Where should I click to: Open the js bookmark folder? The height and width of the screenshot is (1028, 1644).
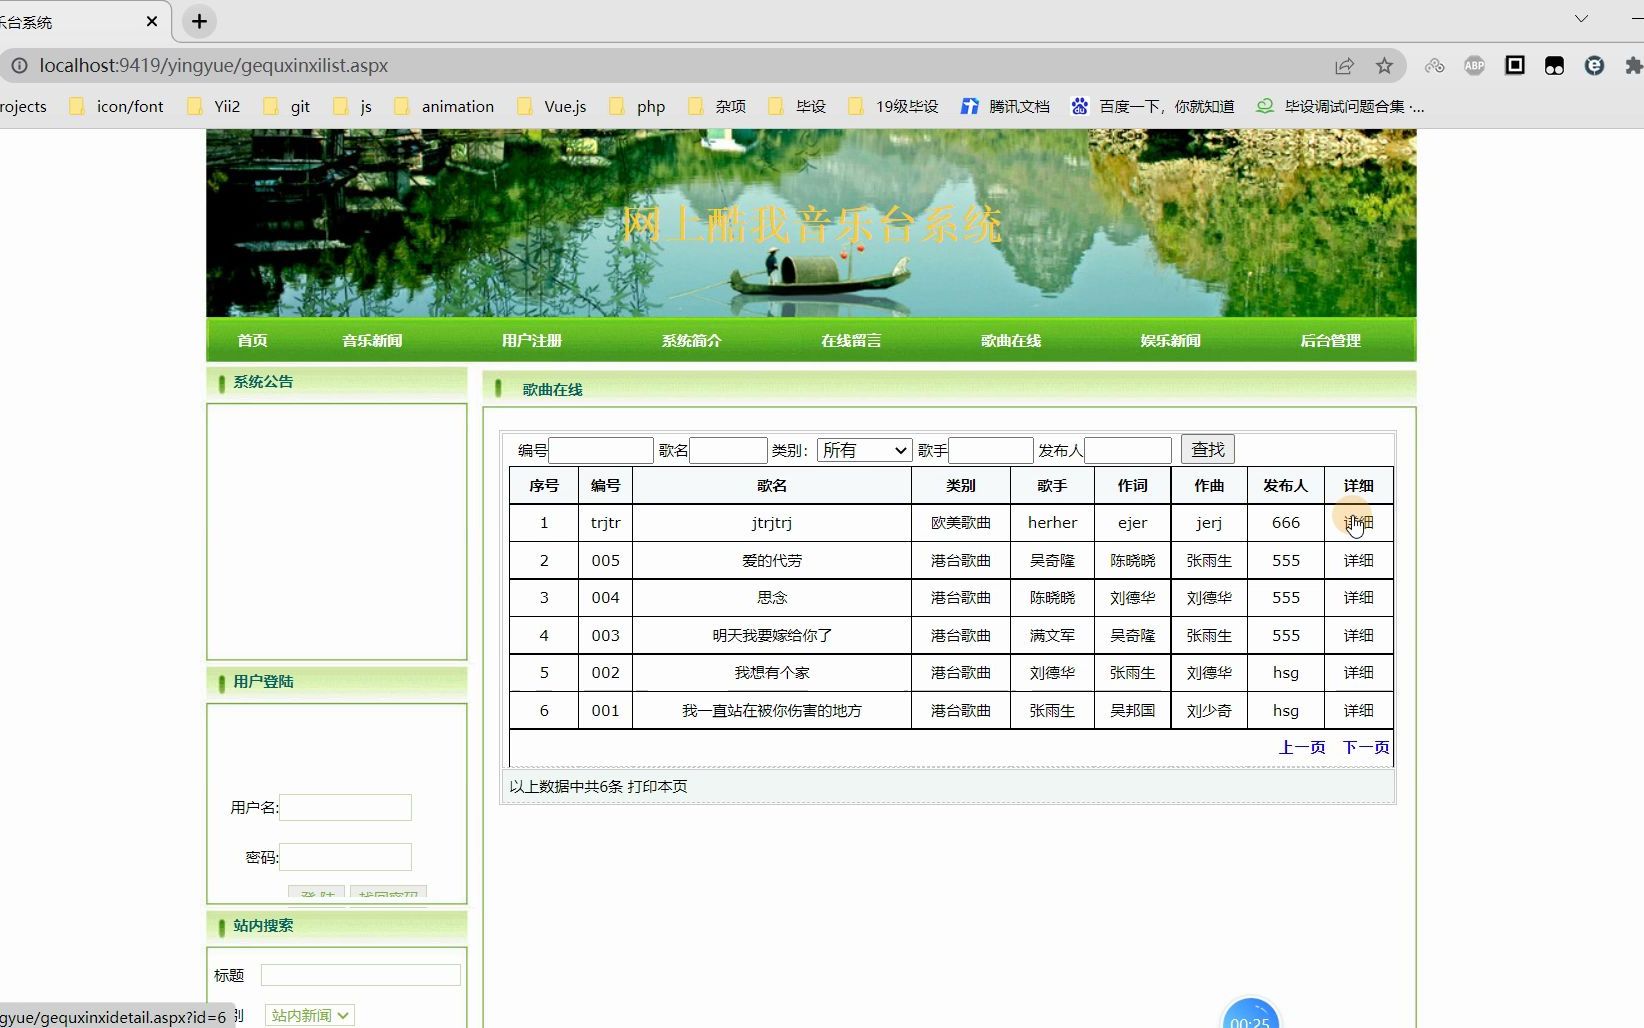pos(353,107)
